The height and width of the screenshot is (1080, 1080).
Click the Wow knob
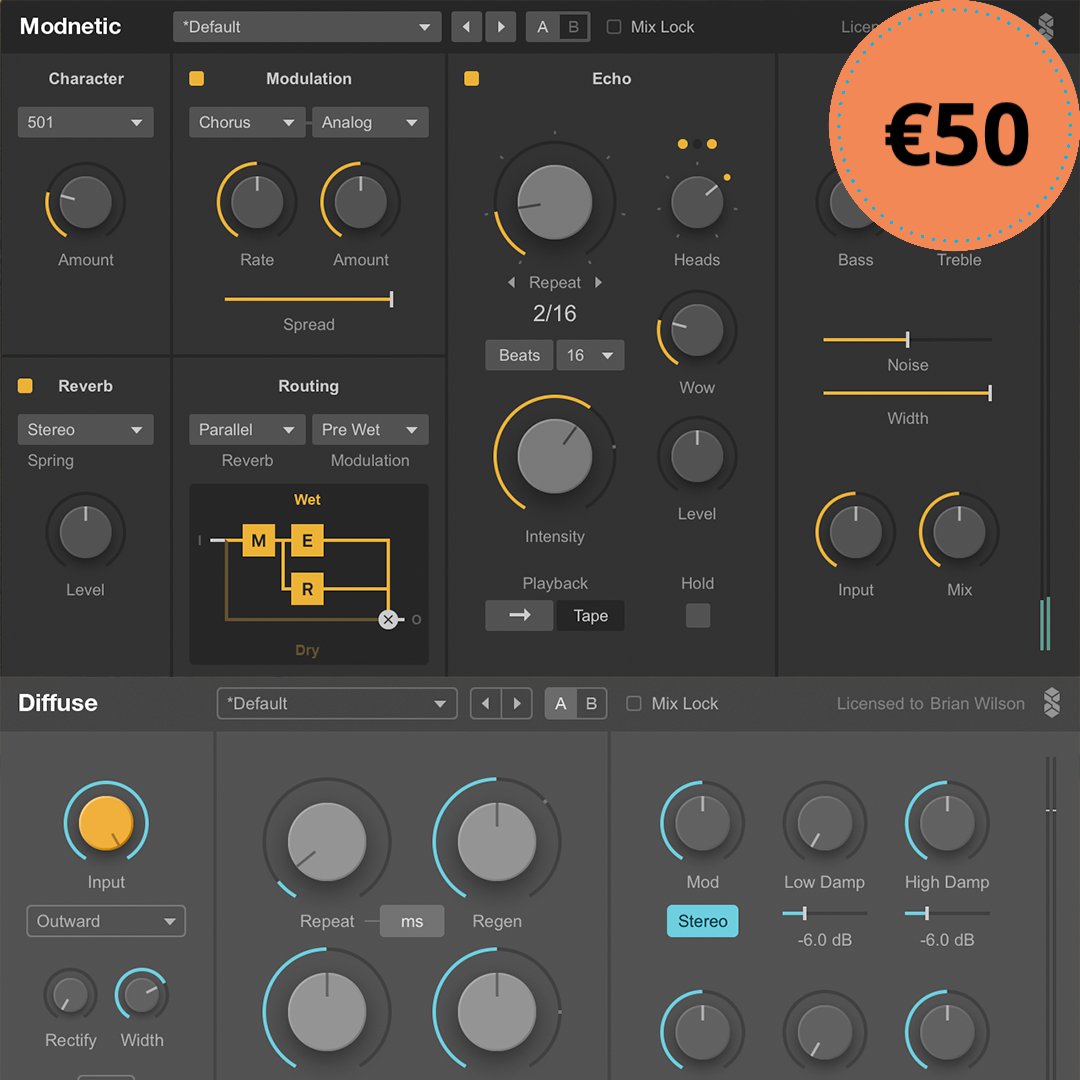697,330
